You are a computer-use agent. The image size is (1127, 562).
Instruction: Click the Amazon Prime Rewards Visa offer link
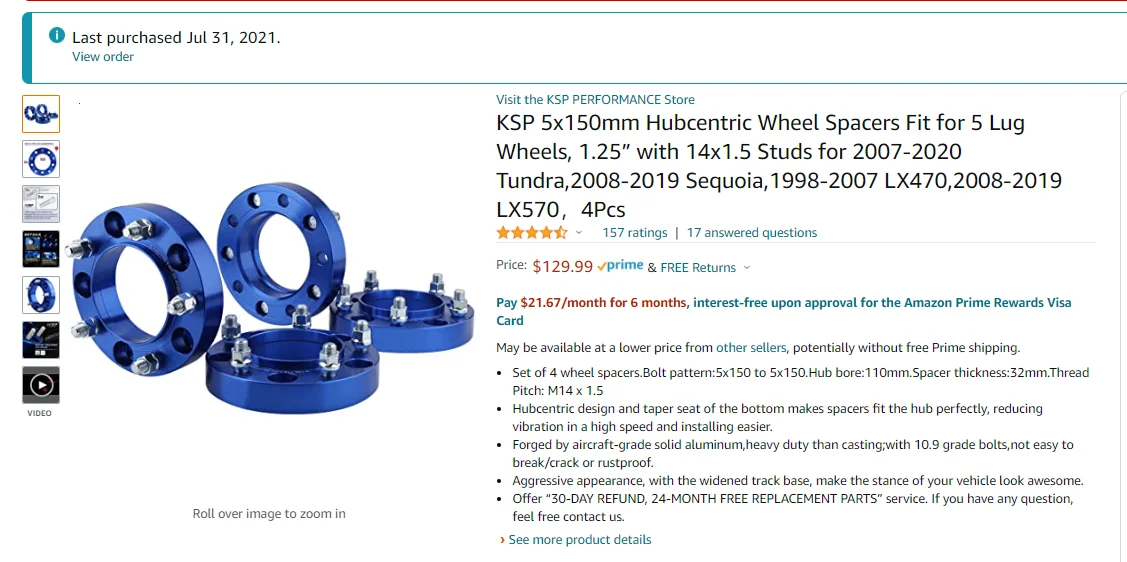tap(783, 311)
